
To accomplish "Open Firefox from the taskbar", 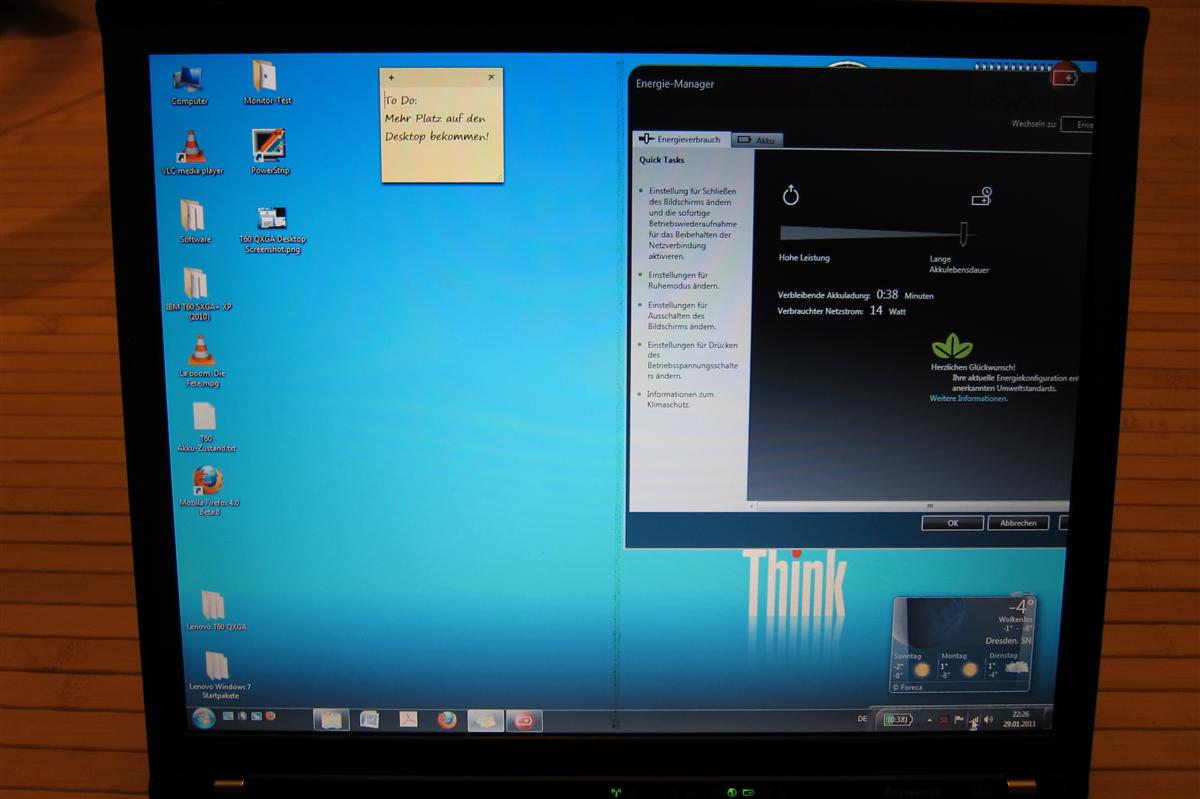I will click(446, 719).
